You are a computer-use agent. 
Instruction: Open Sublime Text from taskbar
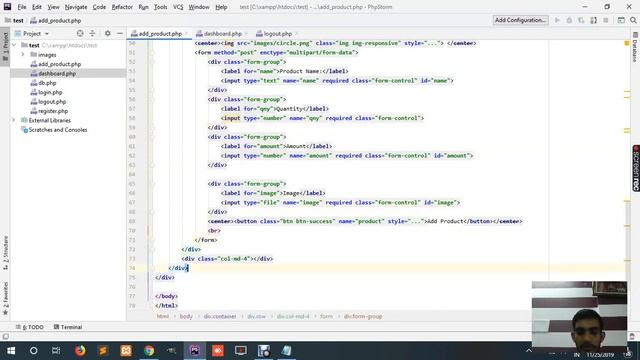click(103, 351)
